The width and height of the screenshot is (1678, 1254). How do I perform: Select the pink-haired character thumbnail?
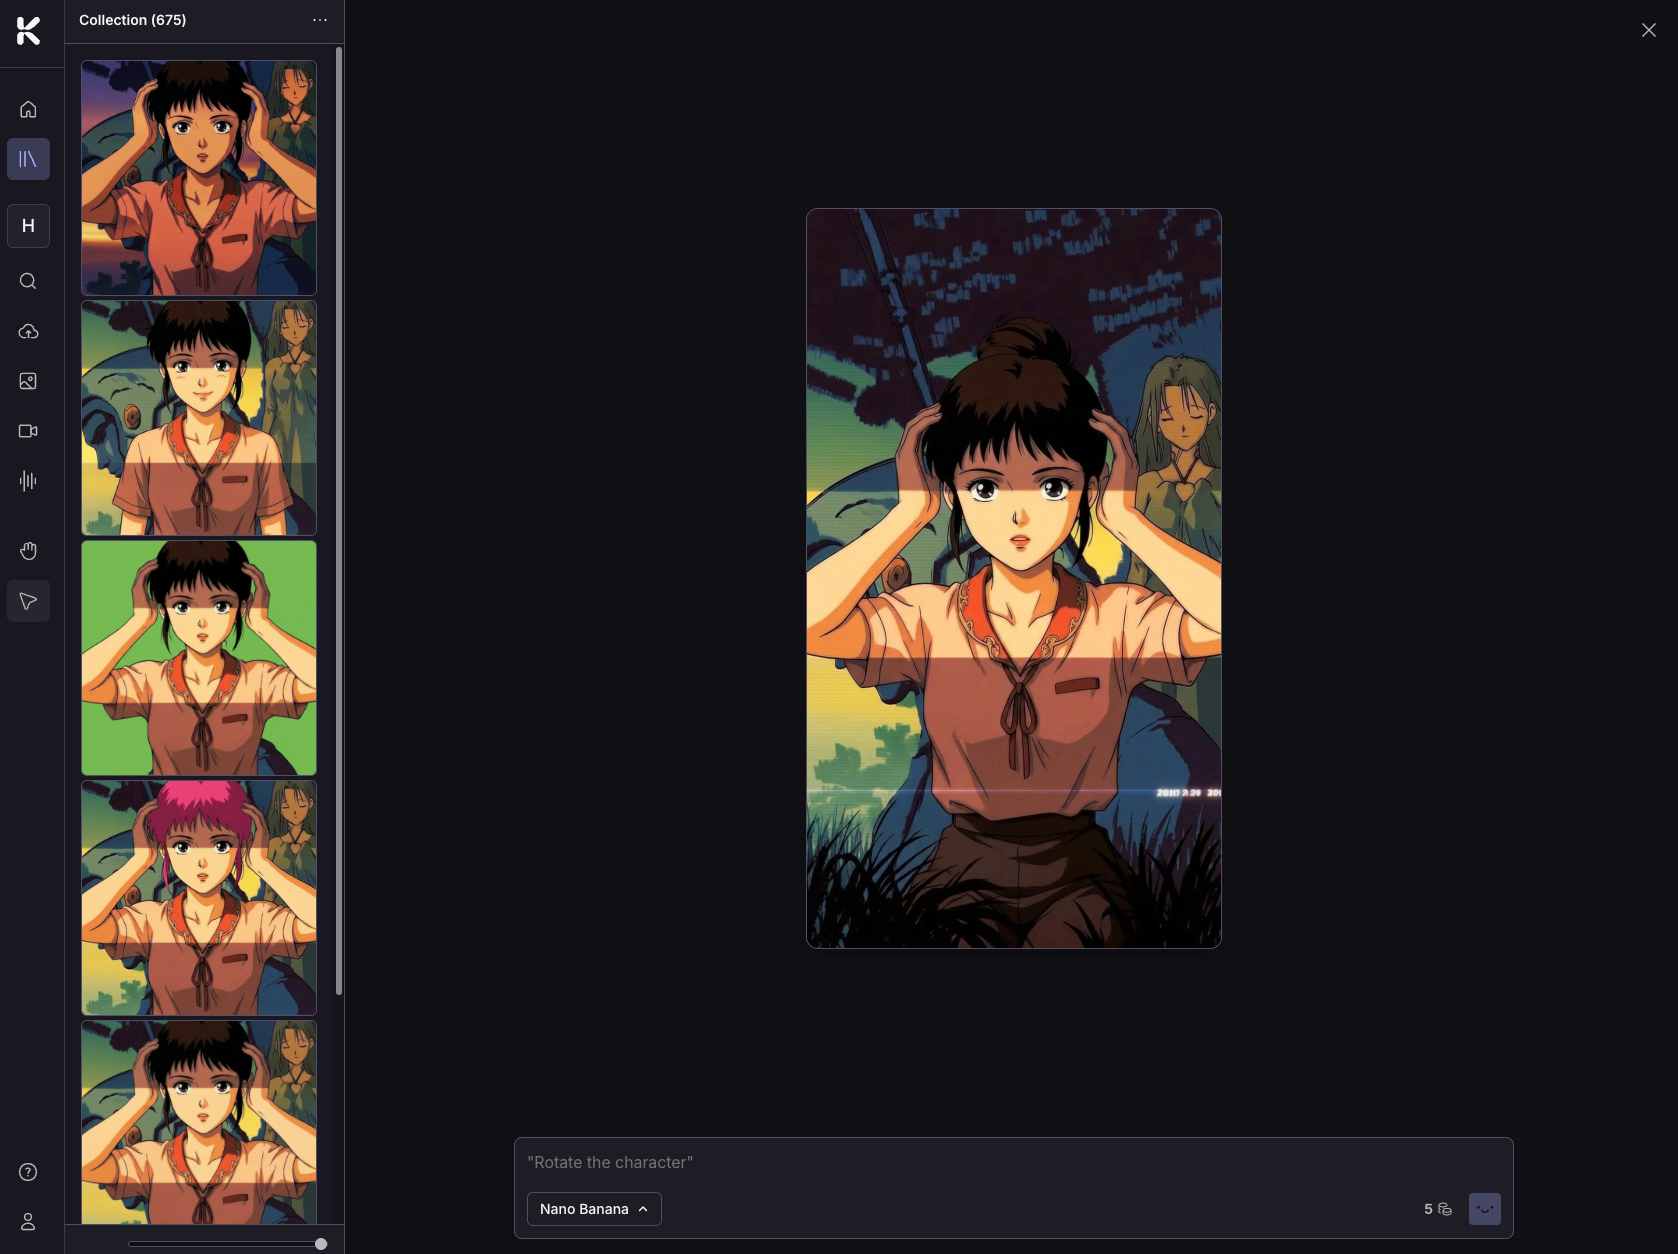coord(199,898)
